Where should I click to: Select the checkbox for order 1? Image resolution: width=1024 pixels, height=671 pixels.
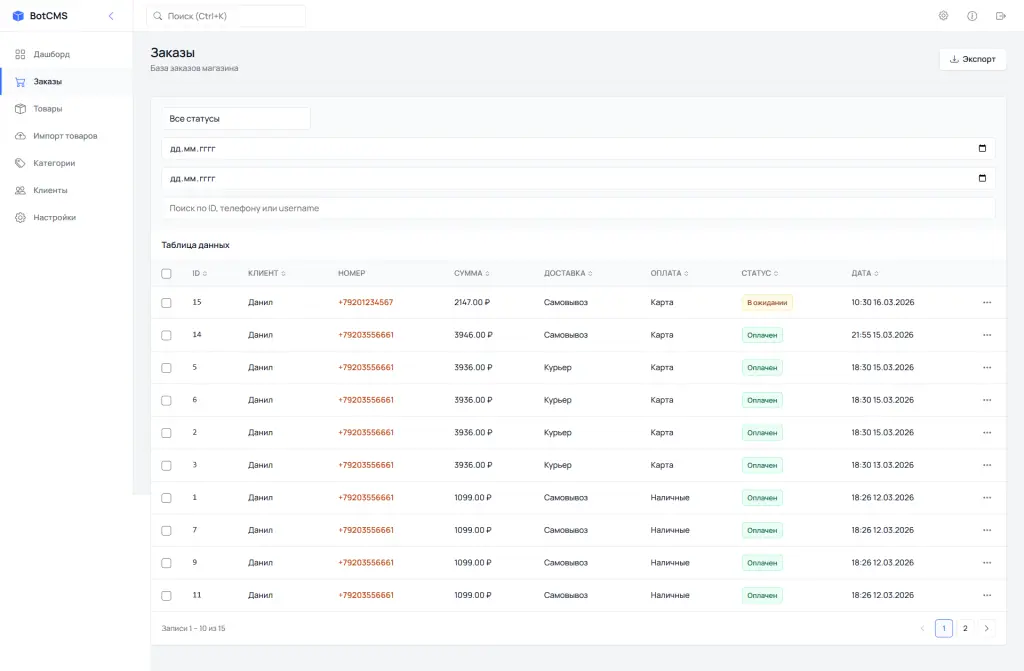[x=166, y=498]
